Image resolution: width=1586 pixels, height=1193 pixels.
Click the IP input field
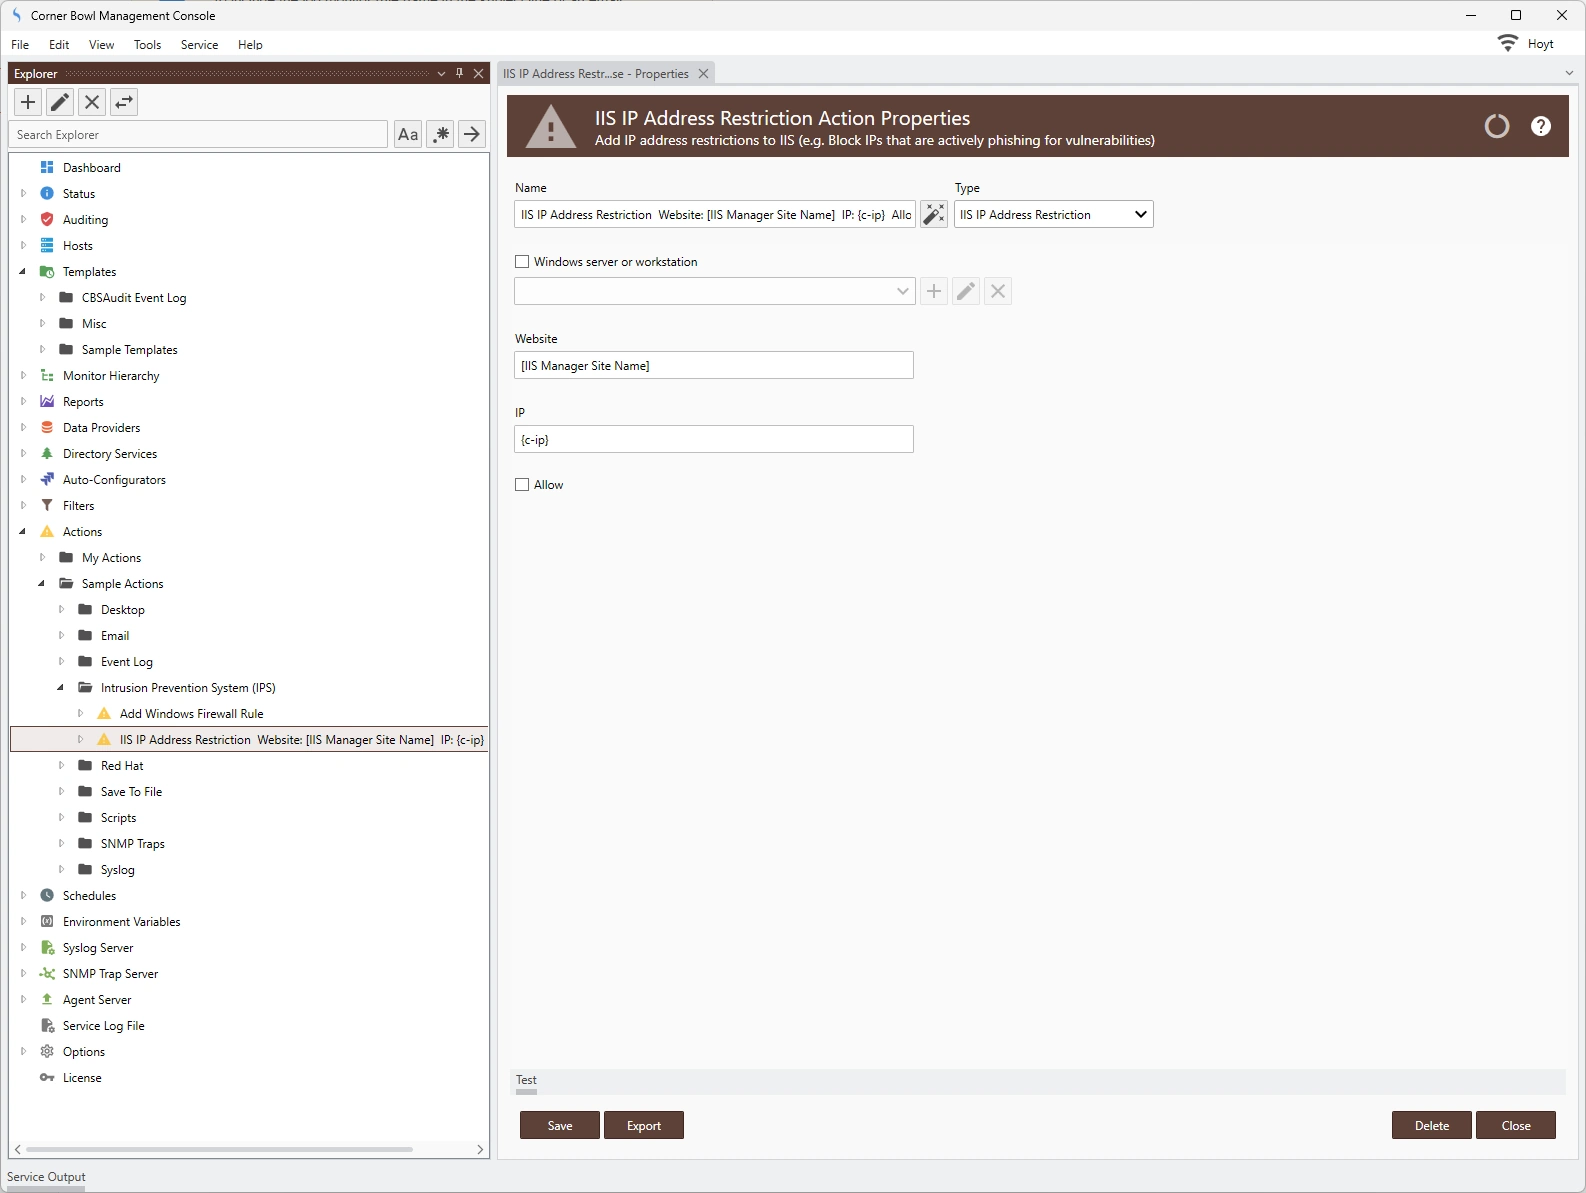click(714, 439)
